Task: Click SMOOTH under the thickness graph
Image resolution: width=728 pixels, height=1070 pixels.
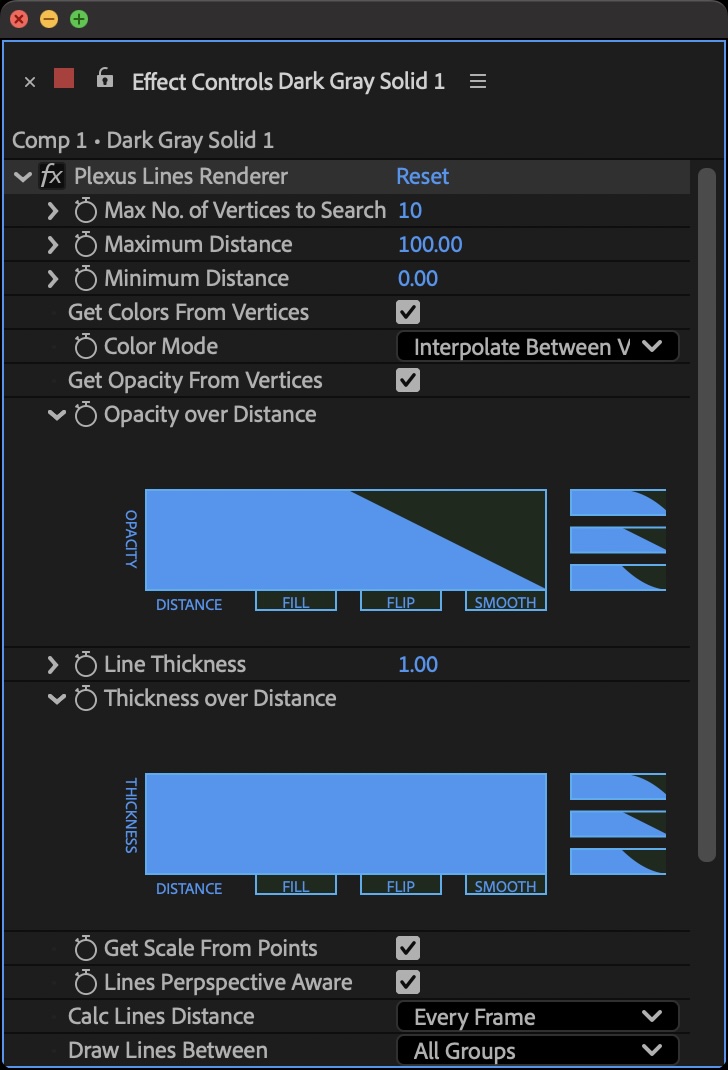Action: click(x=506, y=885)
